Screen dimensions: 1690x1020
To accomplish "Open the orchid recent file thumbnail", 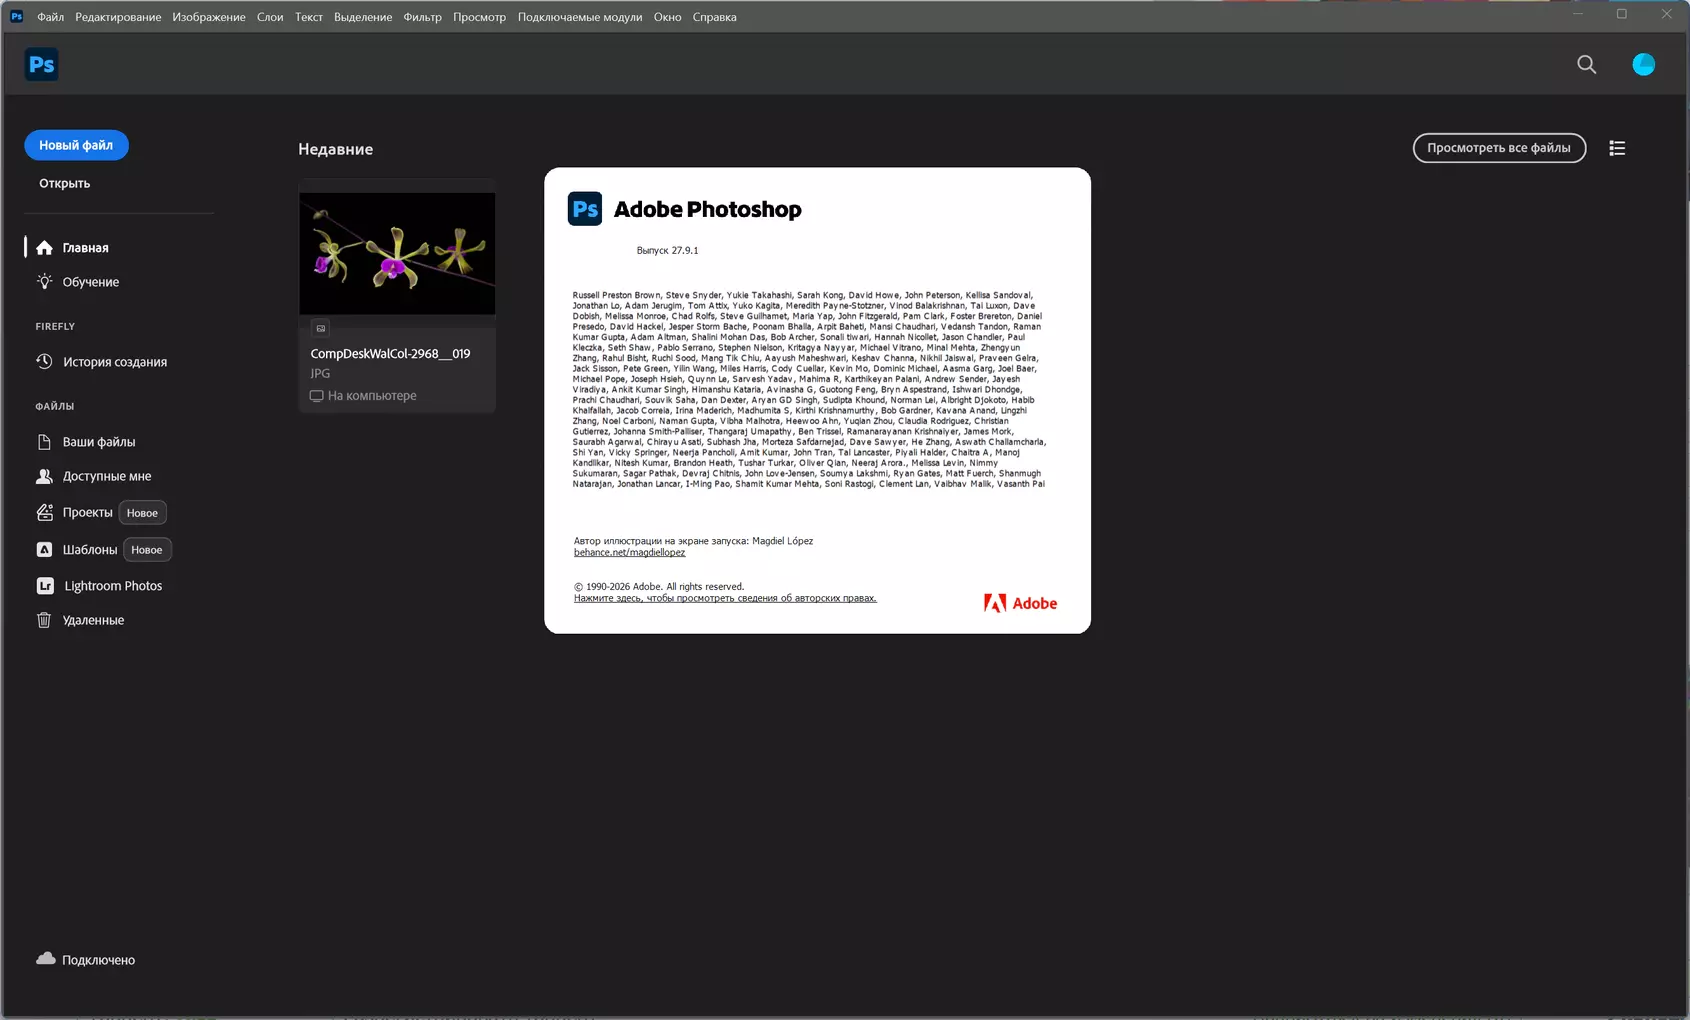I will [x=397, y=253].
